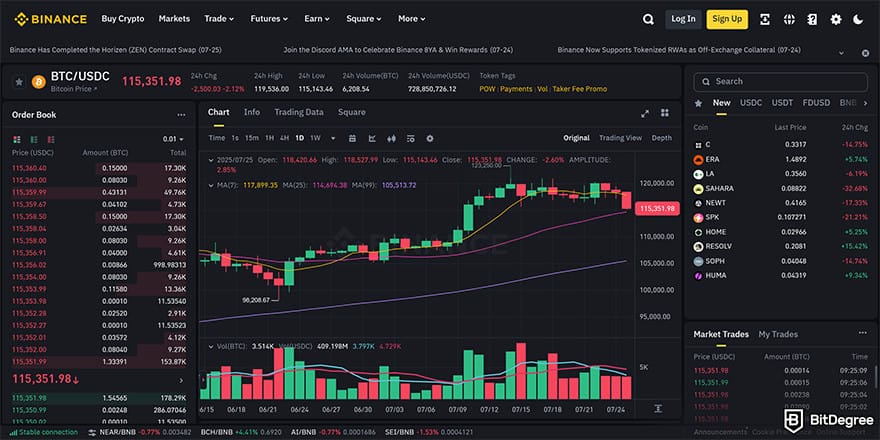The height and width of the screenshot is (440, 880).
Task: Click ask price 115,360.40 in order book
Action: pos(29,168)
